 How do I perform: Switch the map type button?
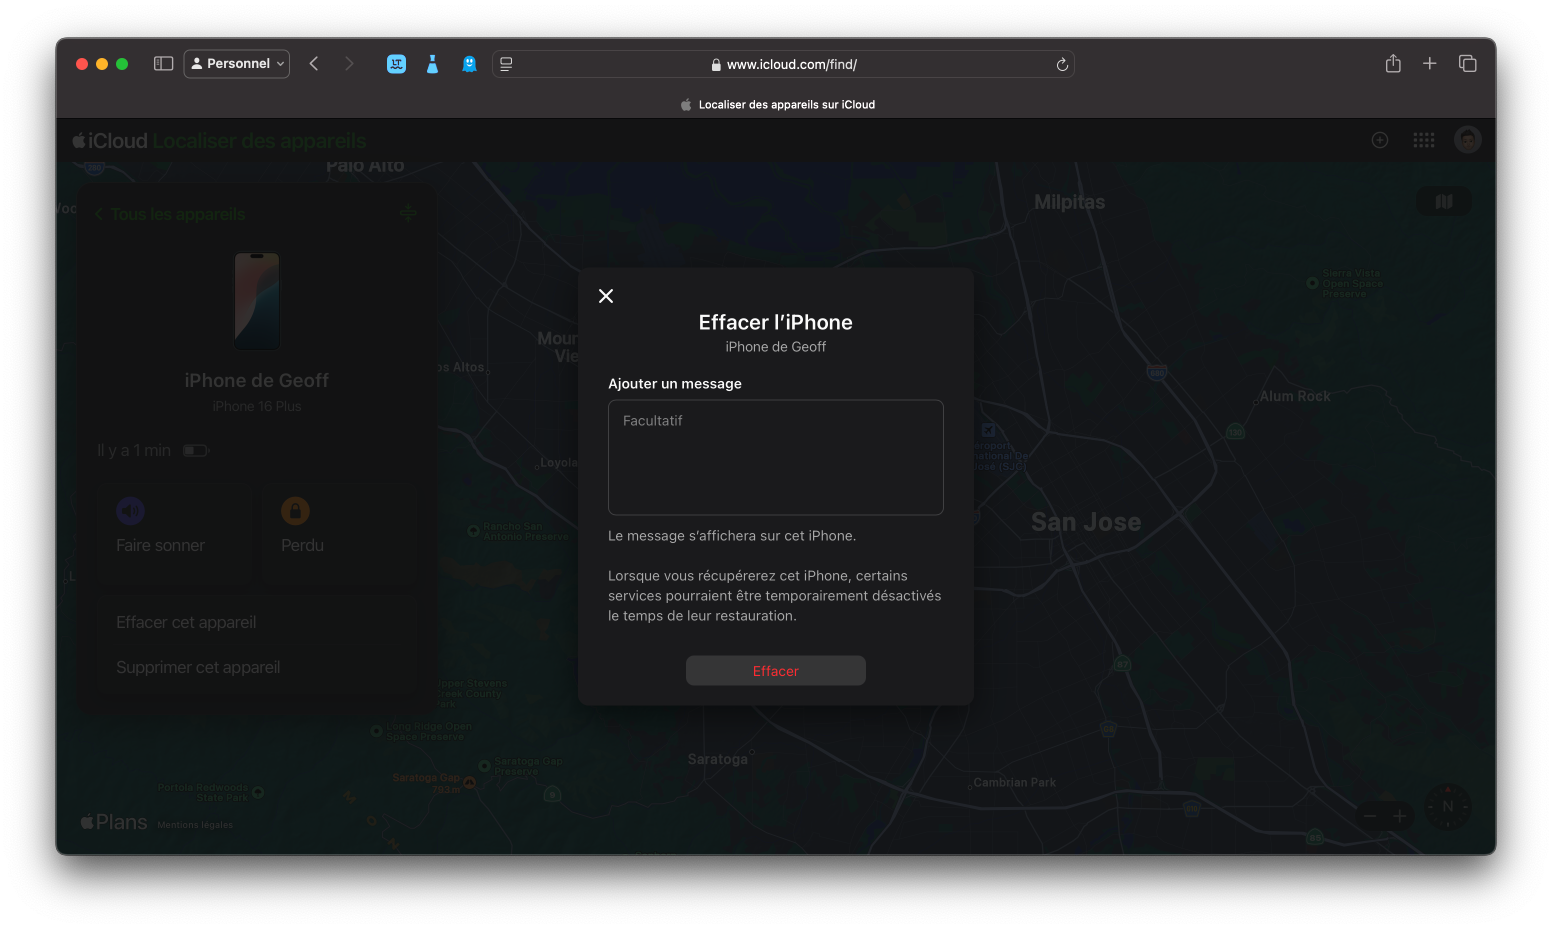point(1444,201)
